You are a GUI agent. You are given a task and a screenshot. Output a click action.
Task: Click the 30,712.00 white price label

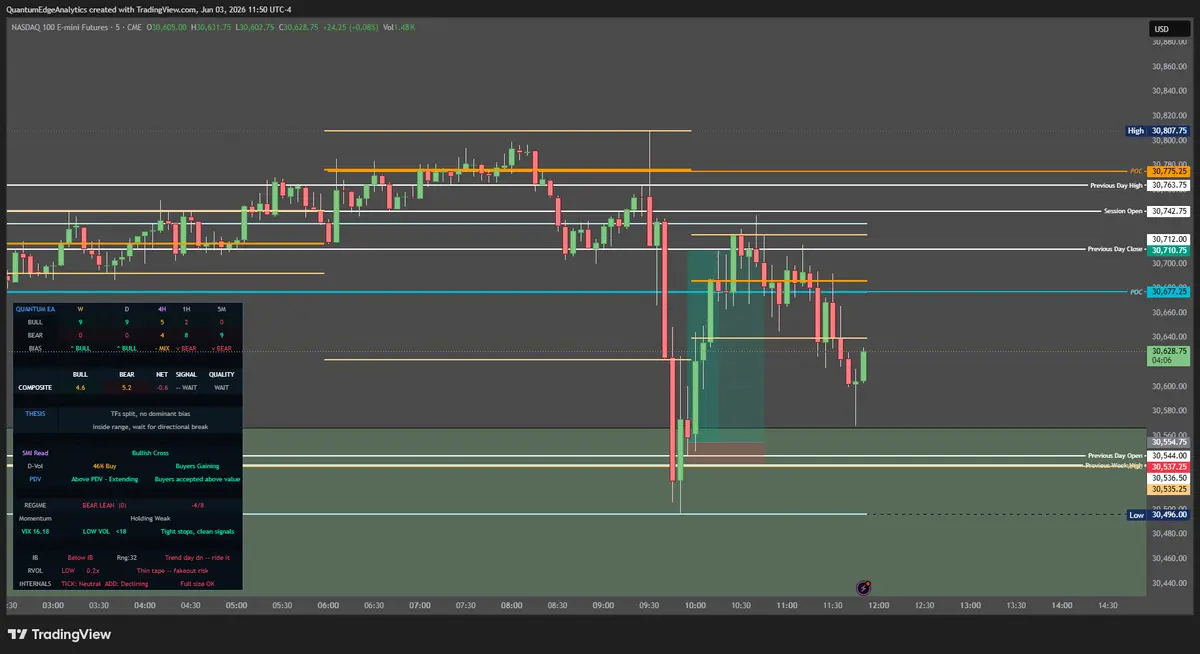click(x=1168, y=239)
